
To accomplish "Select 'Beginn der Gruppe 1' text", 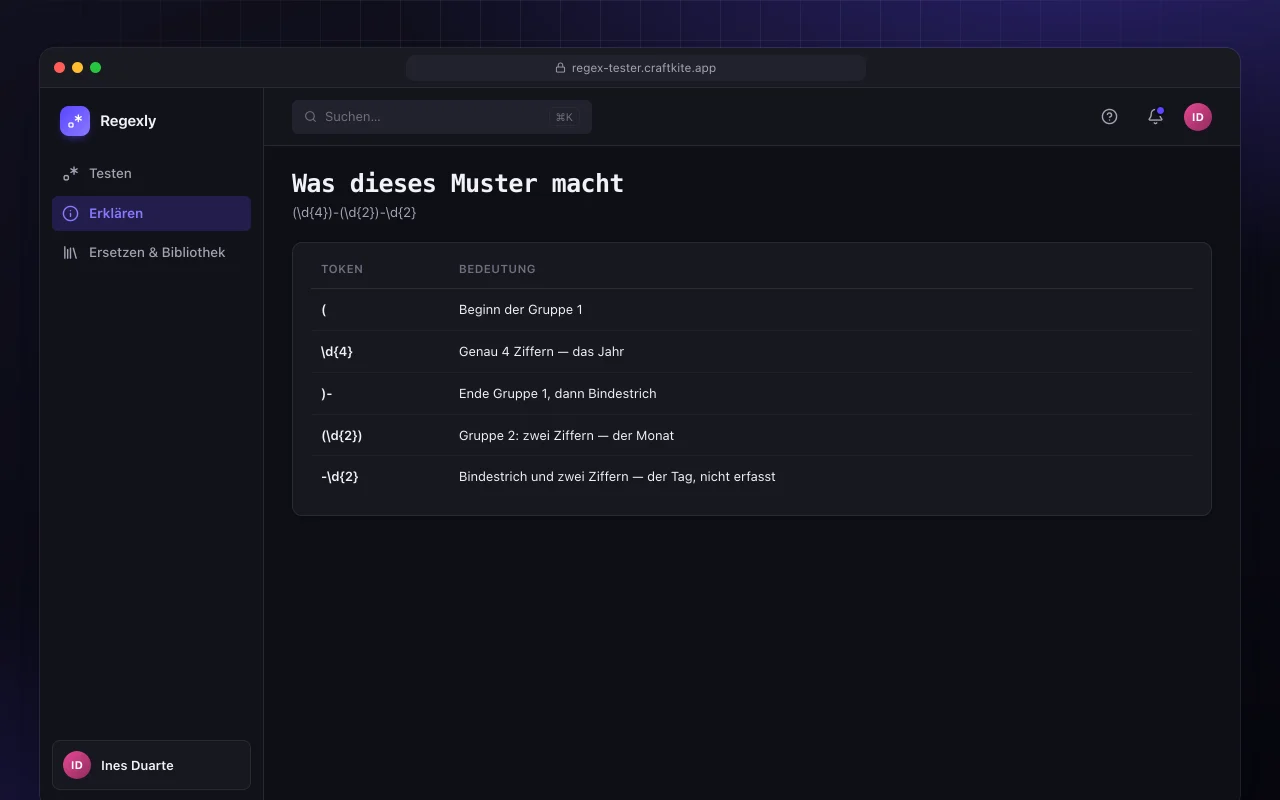I will click(x=521, y=310).
